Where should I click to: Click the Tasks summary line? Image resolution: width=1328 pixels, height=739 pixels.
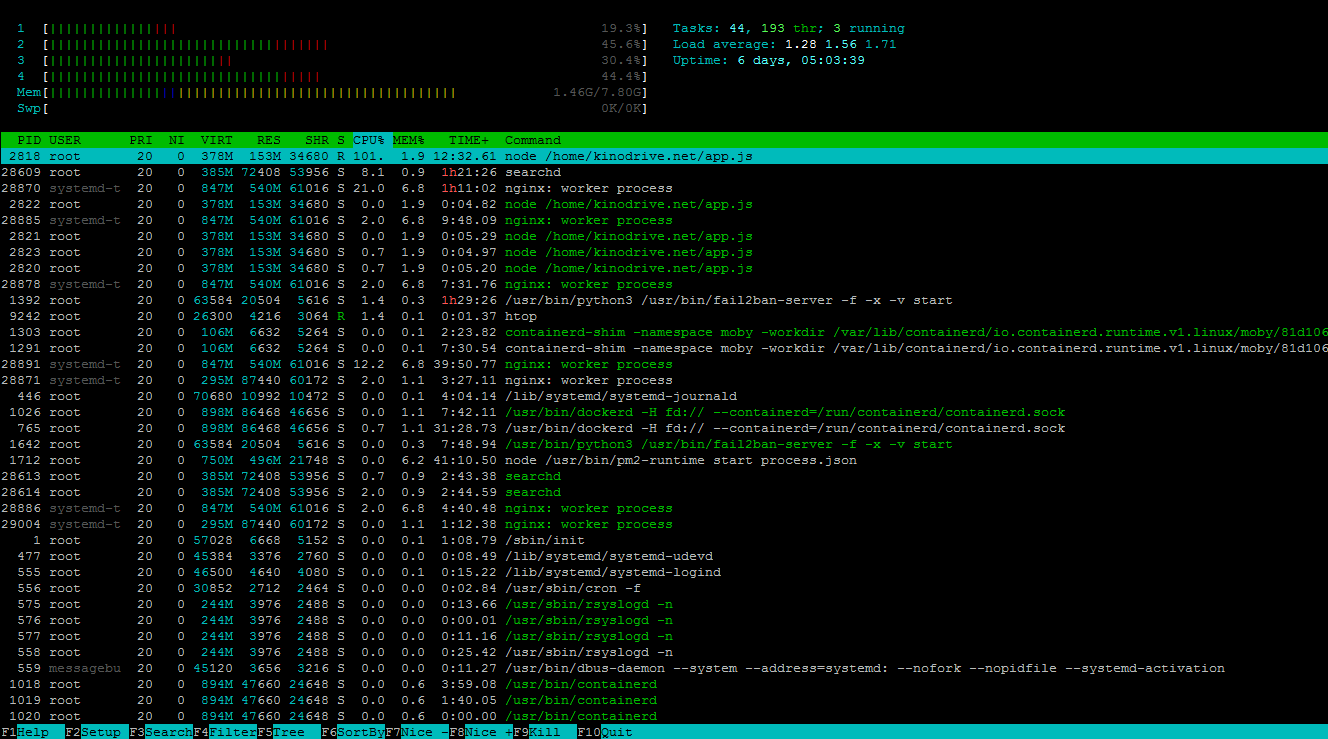[788, 28]
